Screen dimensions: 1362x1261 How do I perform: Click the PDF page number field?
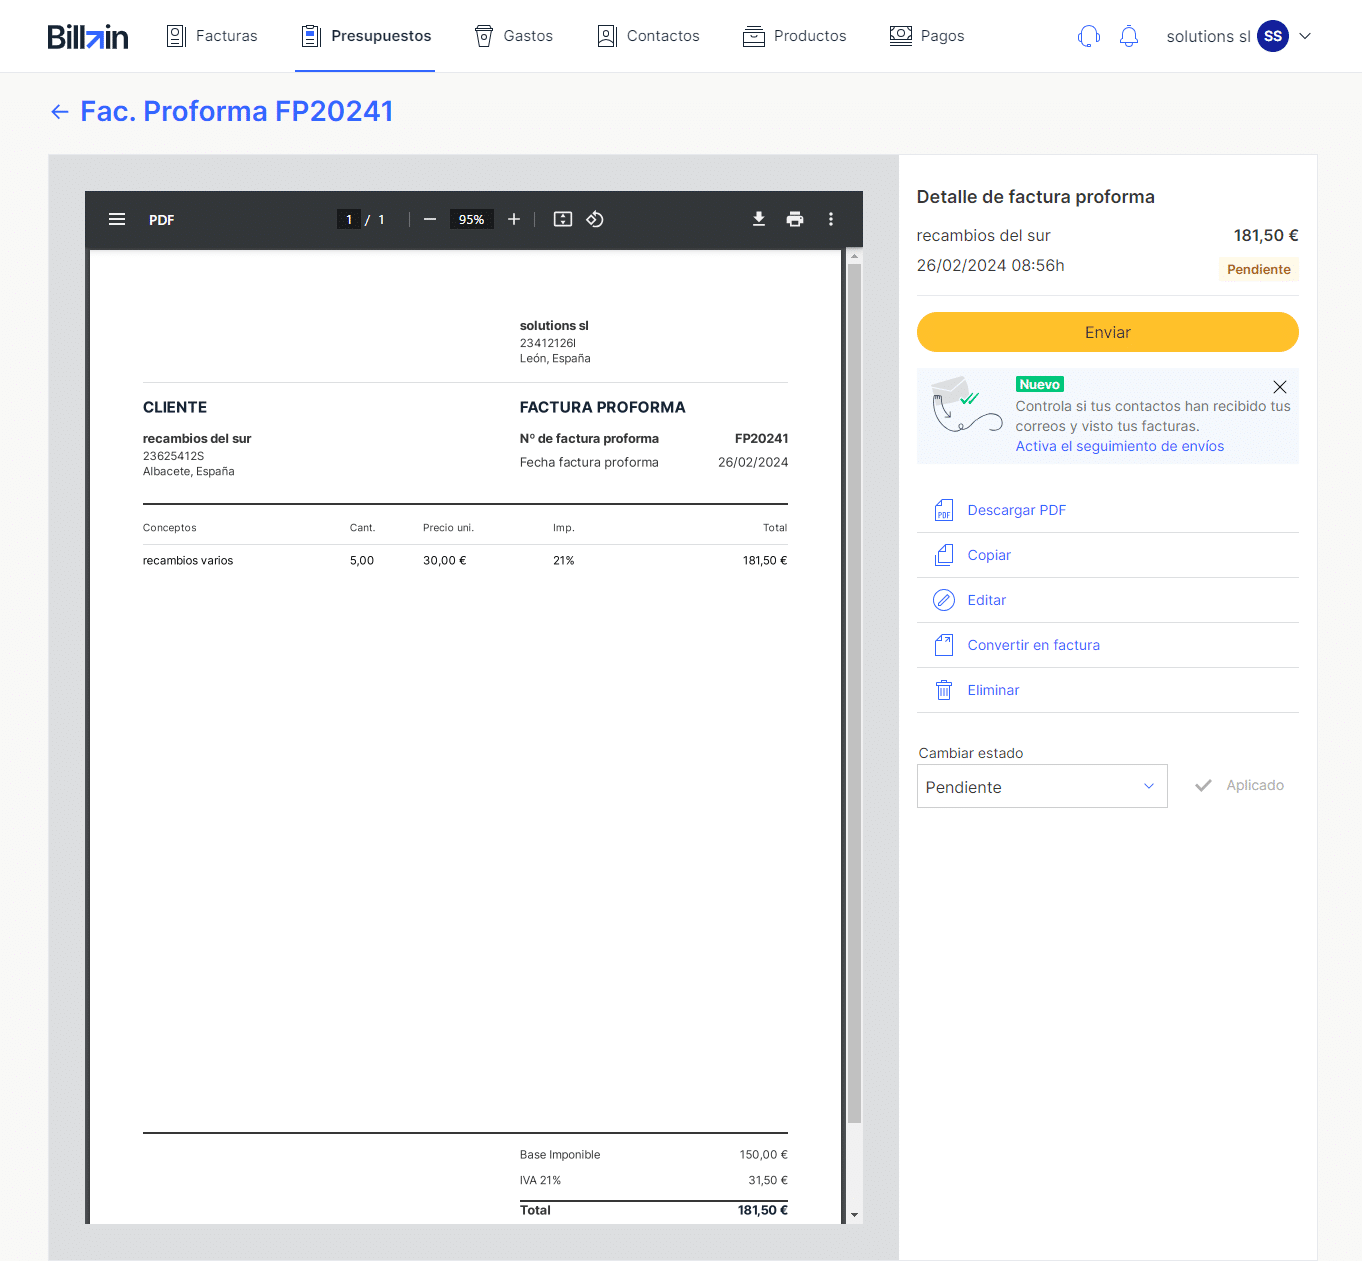(349, 219)
